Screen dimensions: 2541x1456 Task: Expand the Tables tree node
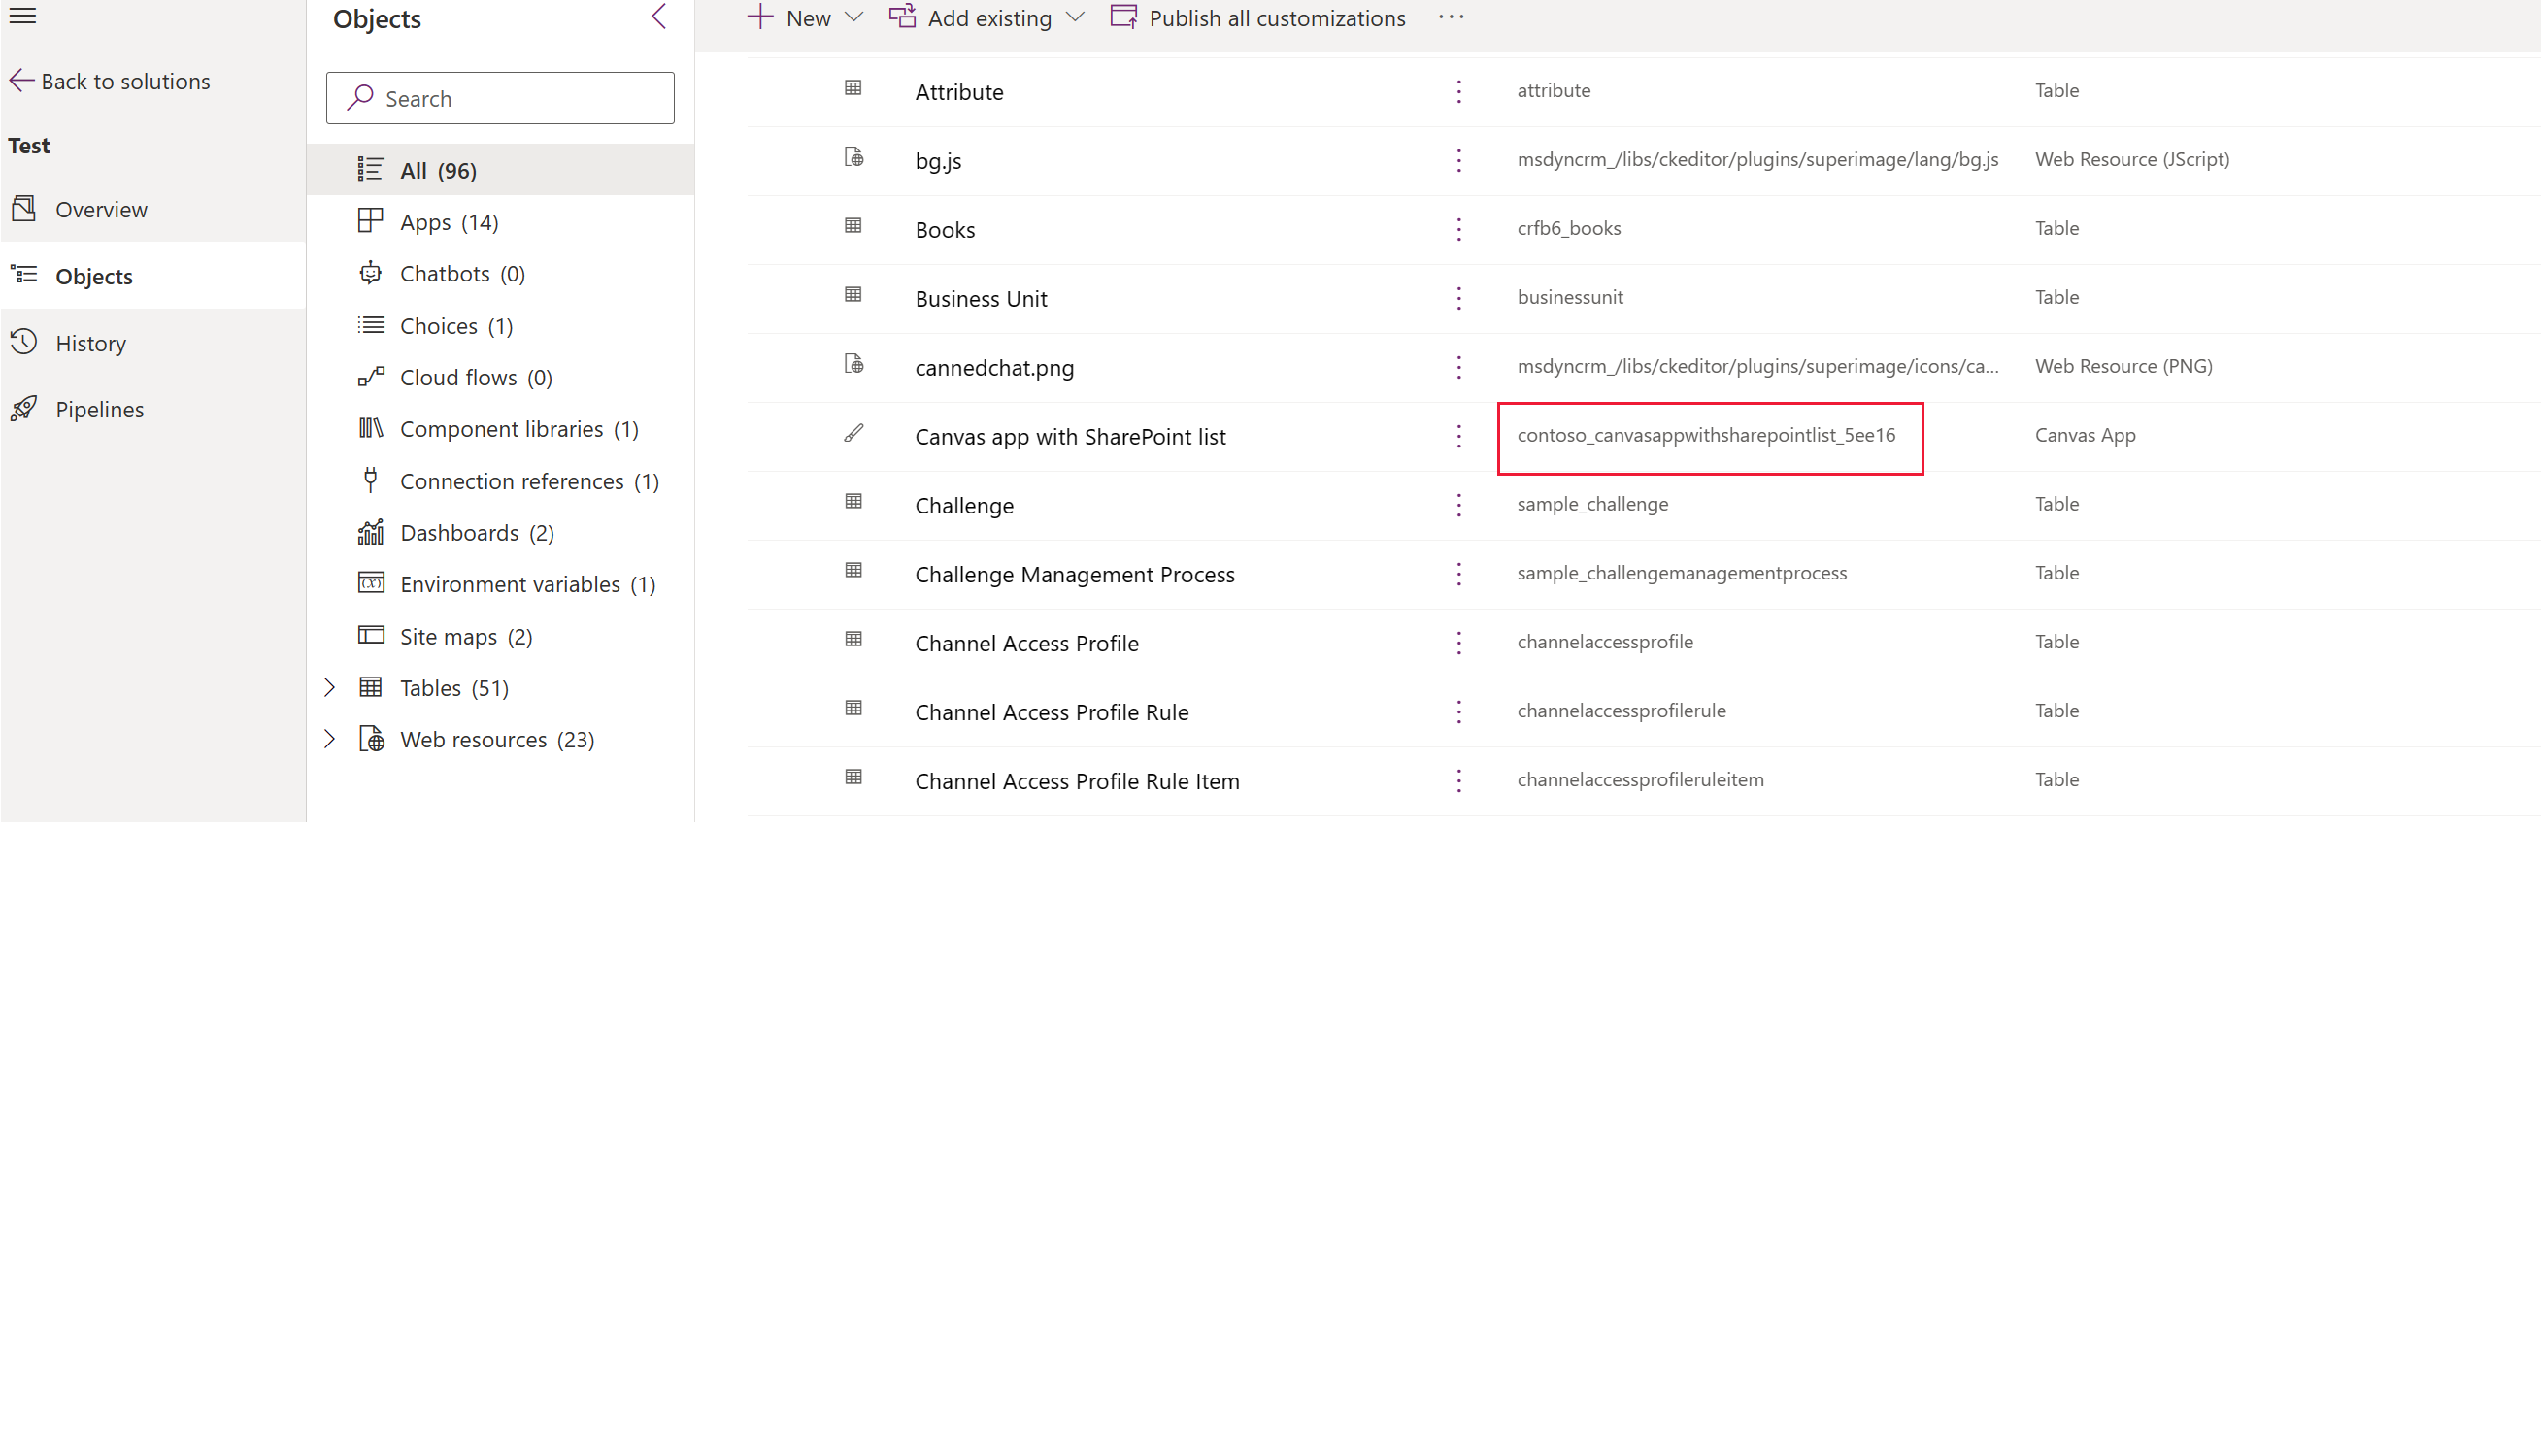330,687
